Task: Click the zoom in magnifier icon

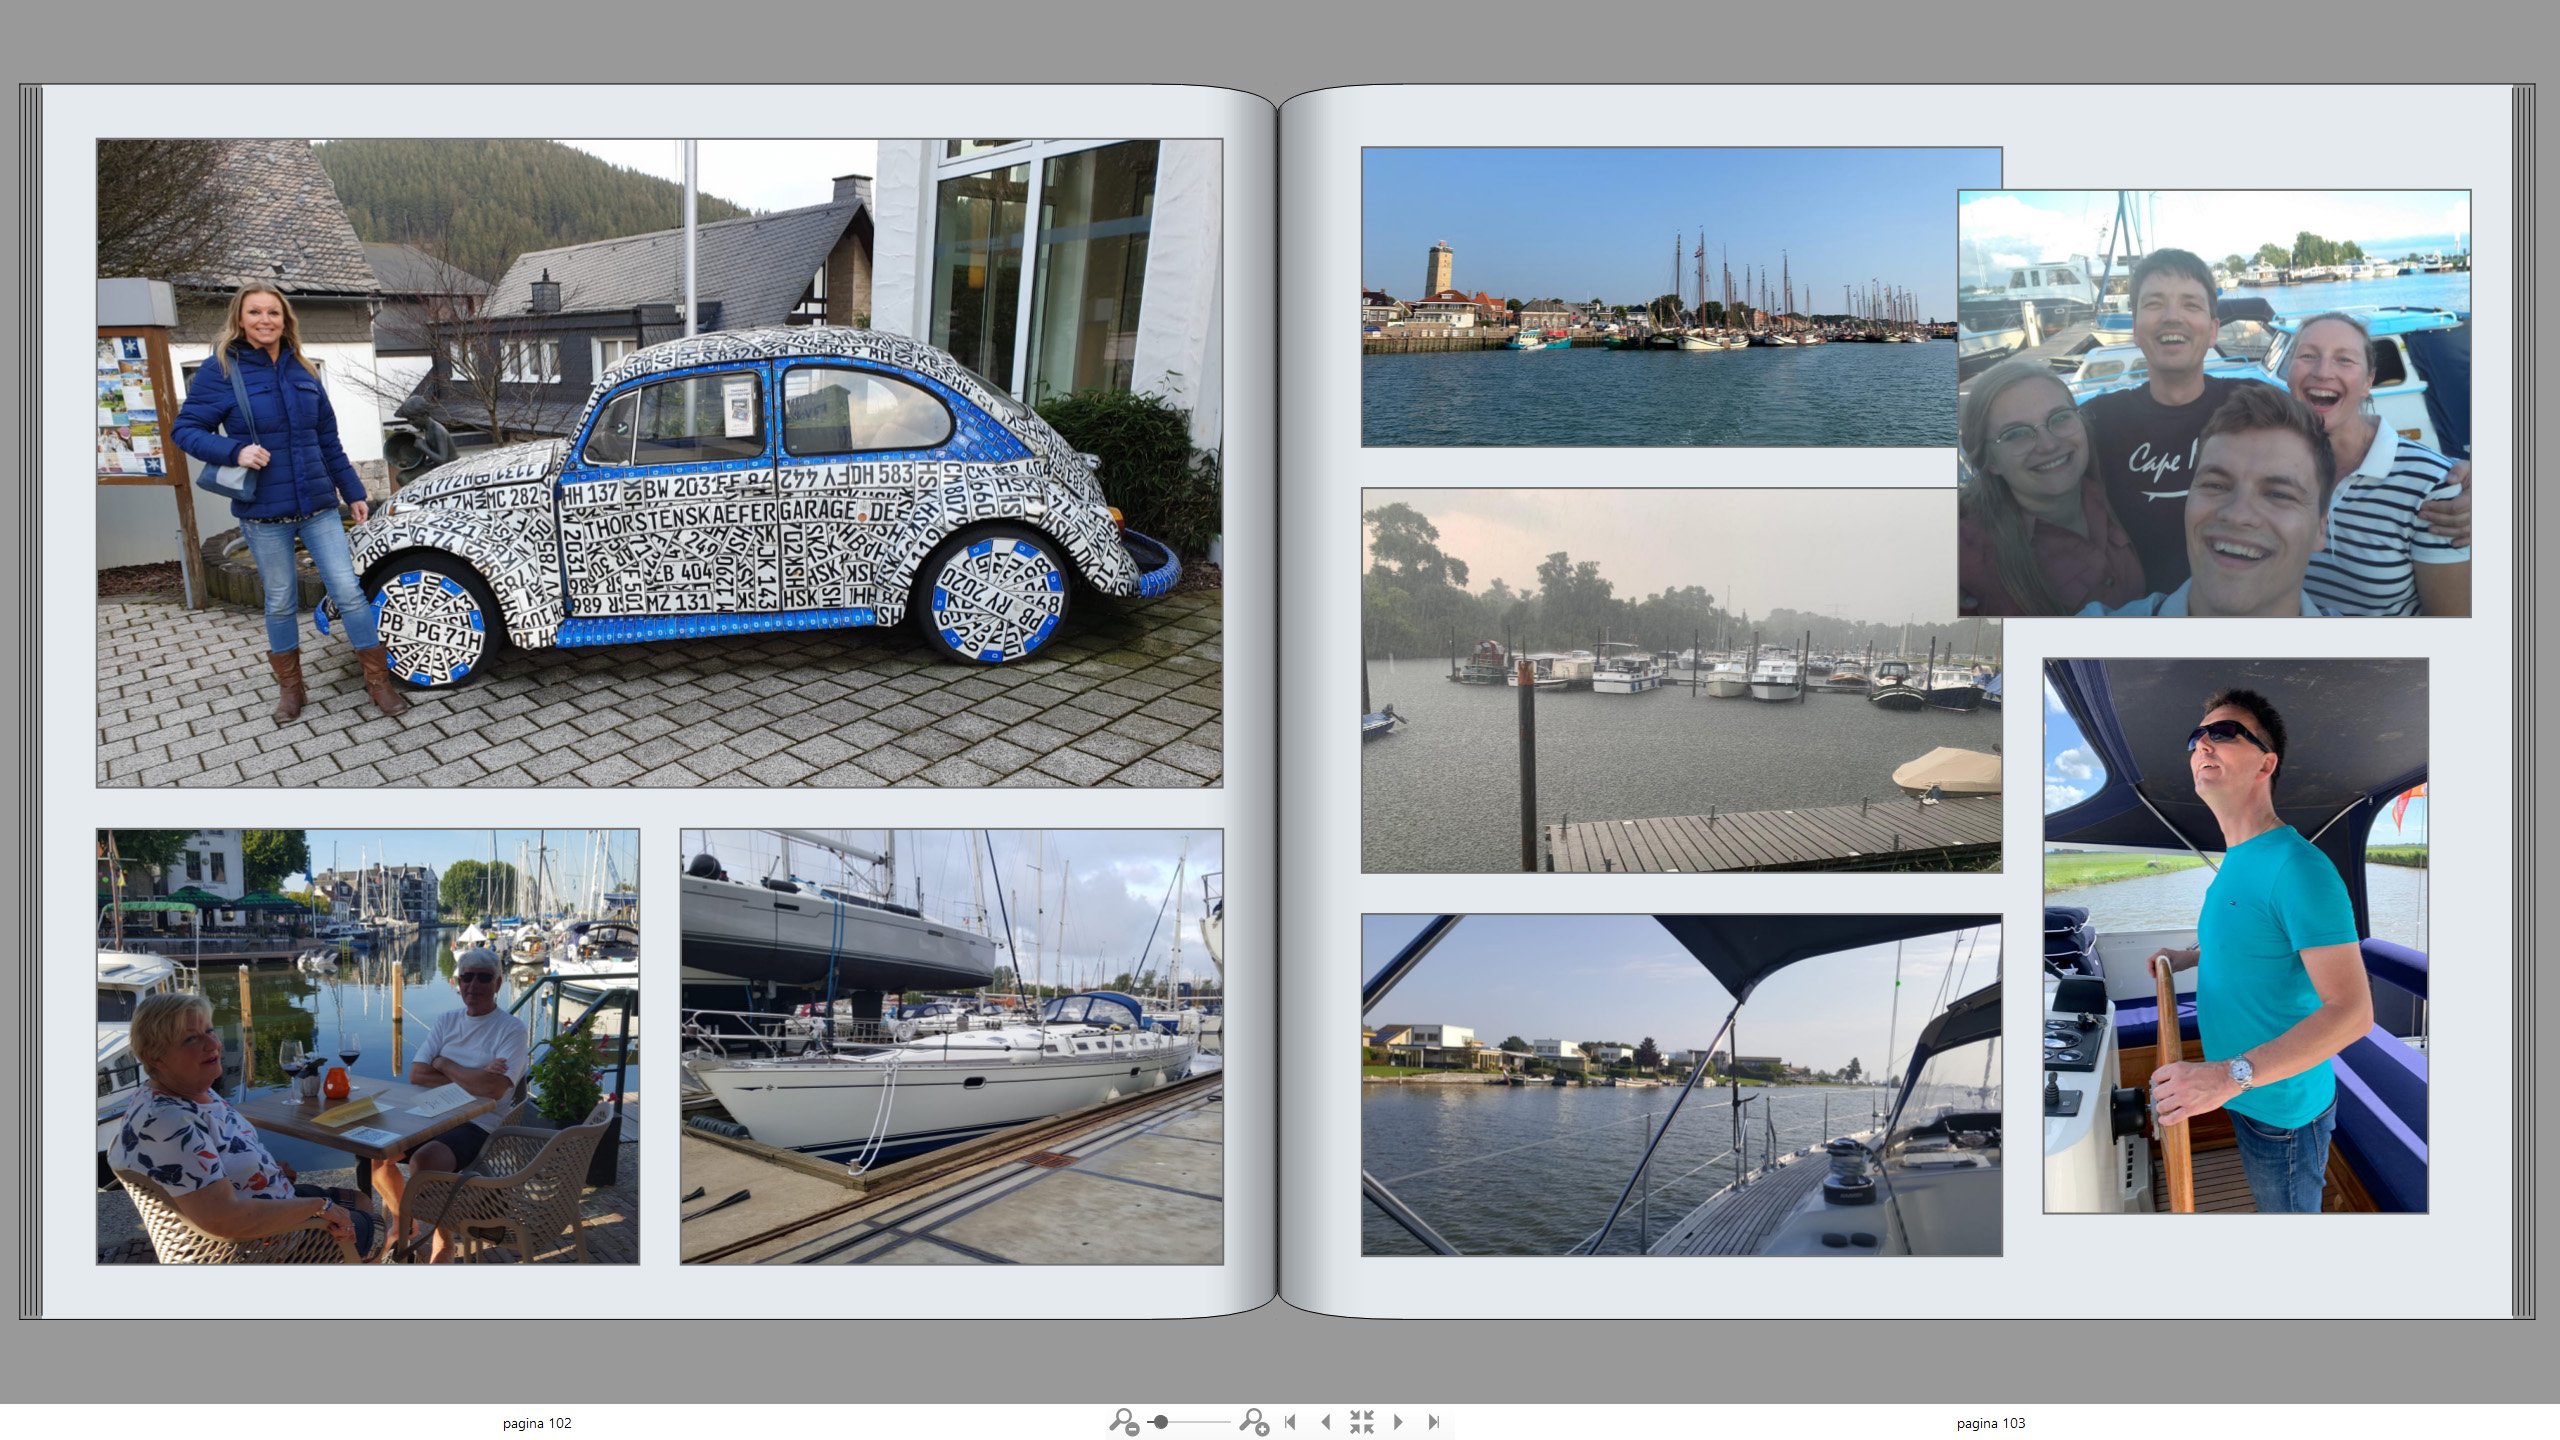Action: tap(1253, 1421)
